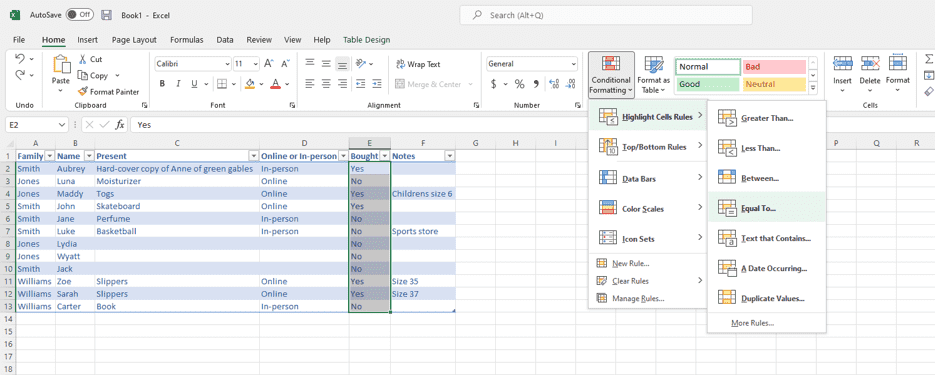Open the Calibri font name dropdown
Screen dimensions: 935x375
(227, 64)
